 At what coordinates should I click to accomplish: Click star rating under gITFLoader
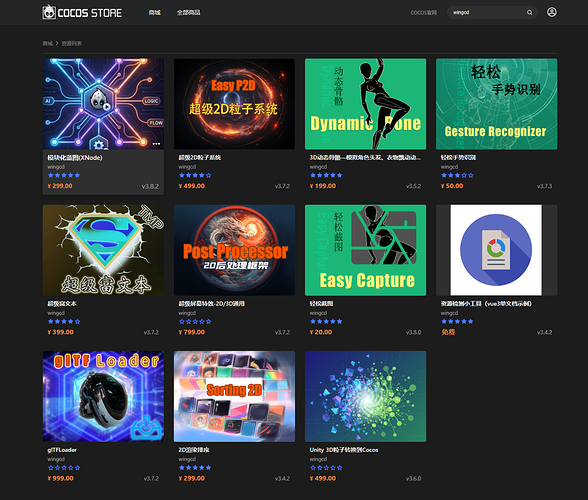pos(64,468)
